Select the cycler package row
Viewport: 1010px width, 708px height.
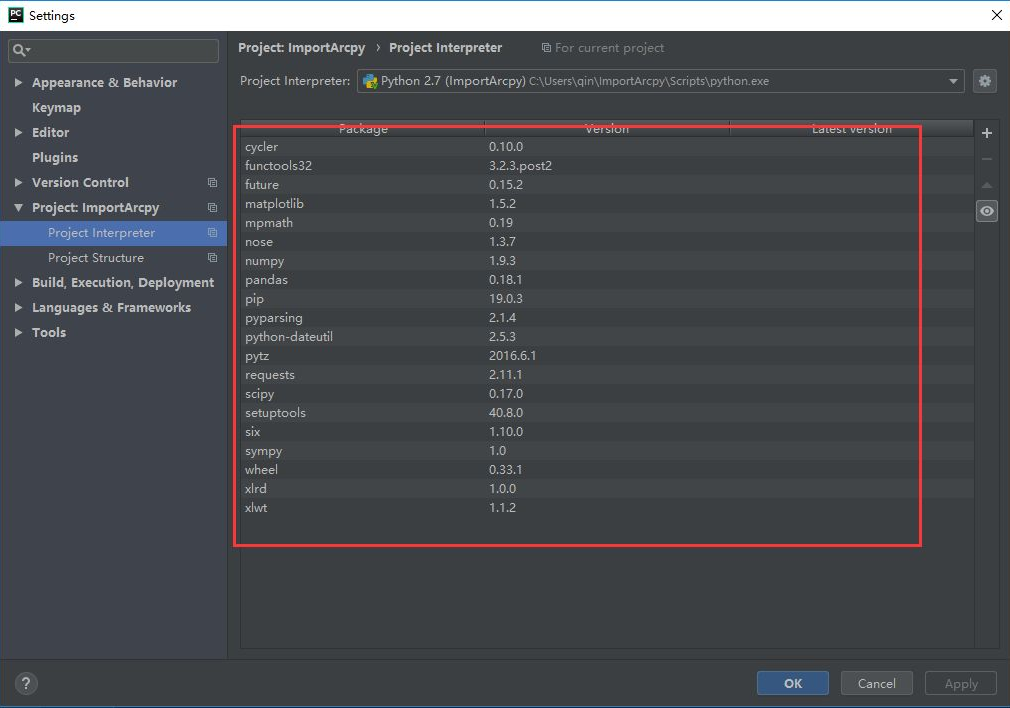pyautogui.click(x=607, y=147)
